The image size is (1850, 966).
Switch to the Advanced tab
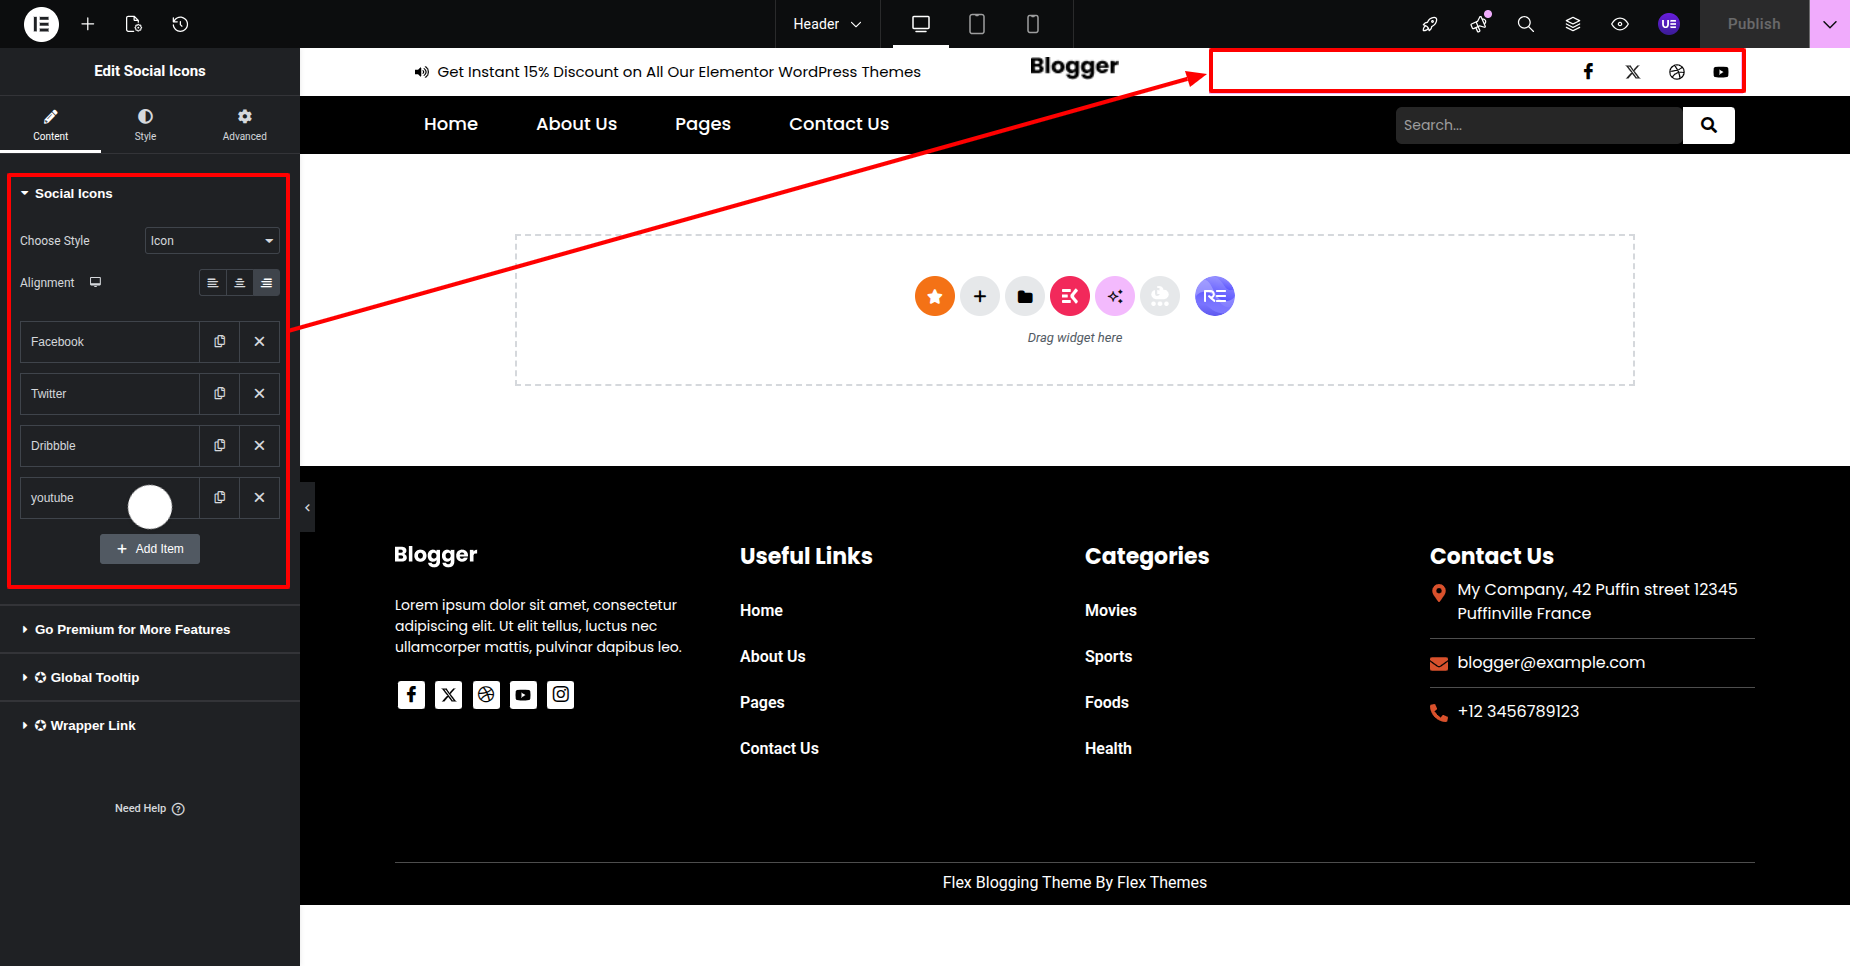244,125
